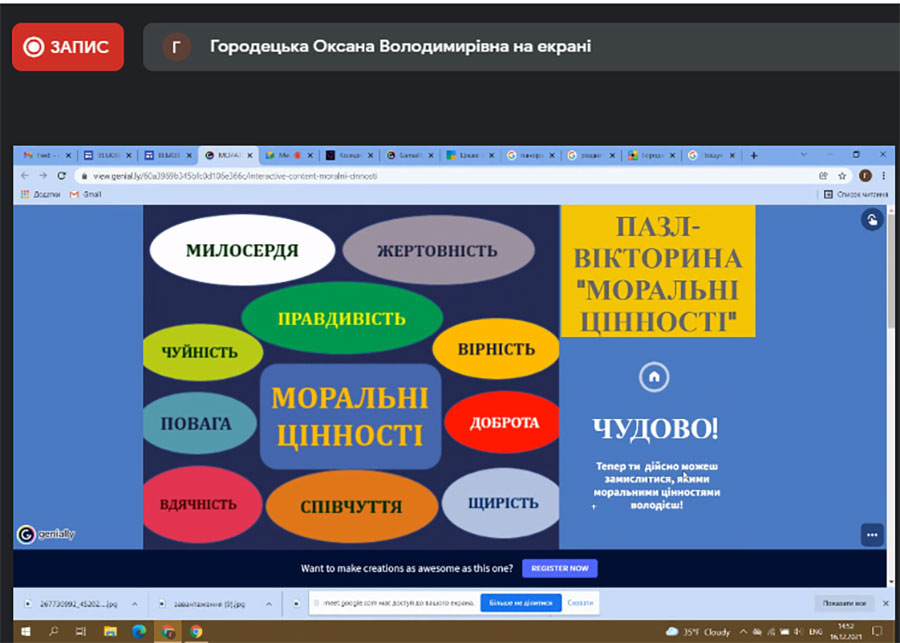
Task: Reload the page with refresh icon
Action: pos(61,176)
